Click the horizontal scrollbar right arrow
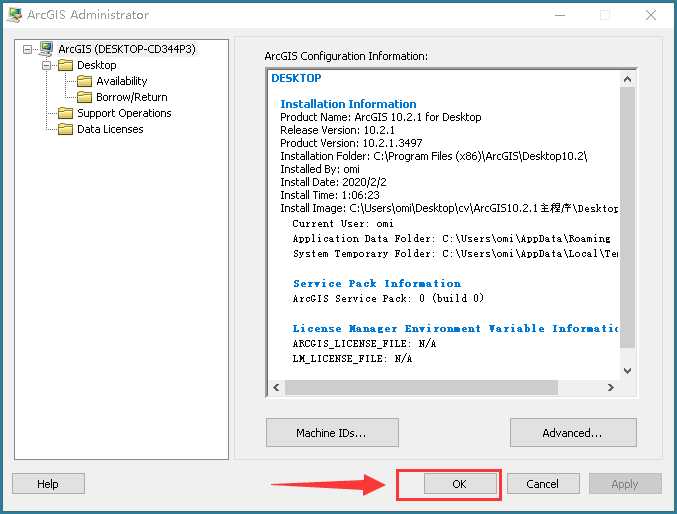The height and width of the screenshot is (514, 677). point(611,387)
